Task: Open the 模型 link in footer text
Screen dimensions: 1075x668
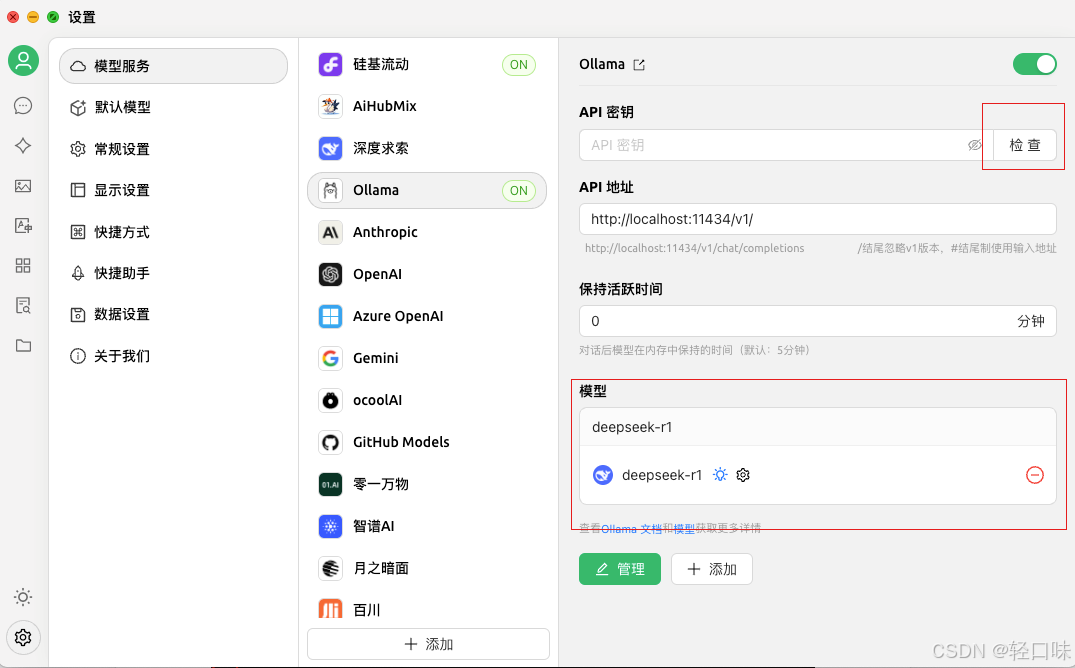Action: 684,529
